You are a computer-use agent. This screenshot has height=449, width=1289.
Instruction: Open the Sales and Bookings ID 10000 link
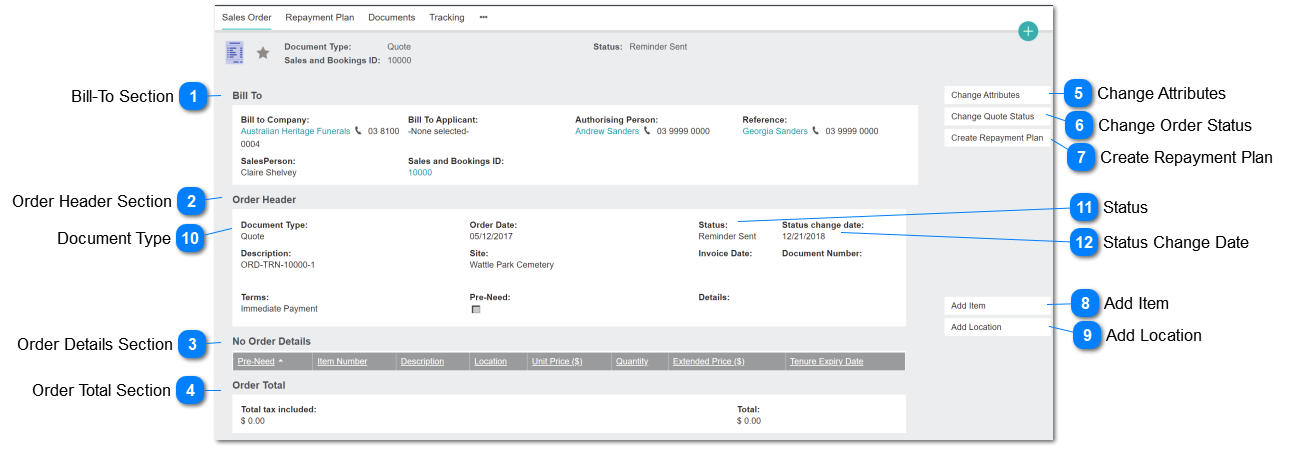(x=420, y=172)
